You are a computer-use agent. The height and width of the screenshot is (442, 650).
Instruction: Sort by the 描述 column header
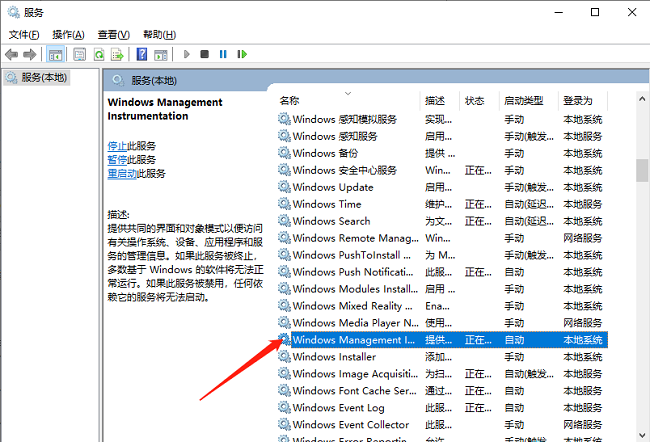coord(439,101)
